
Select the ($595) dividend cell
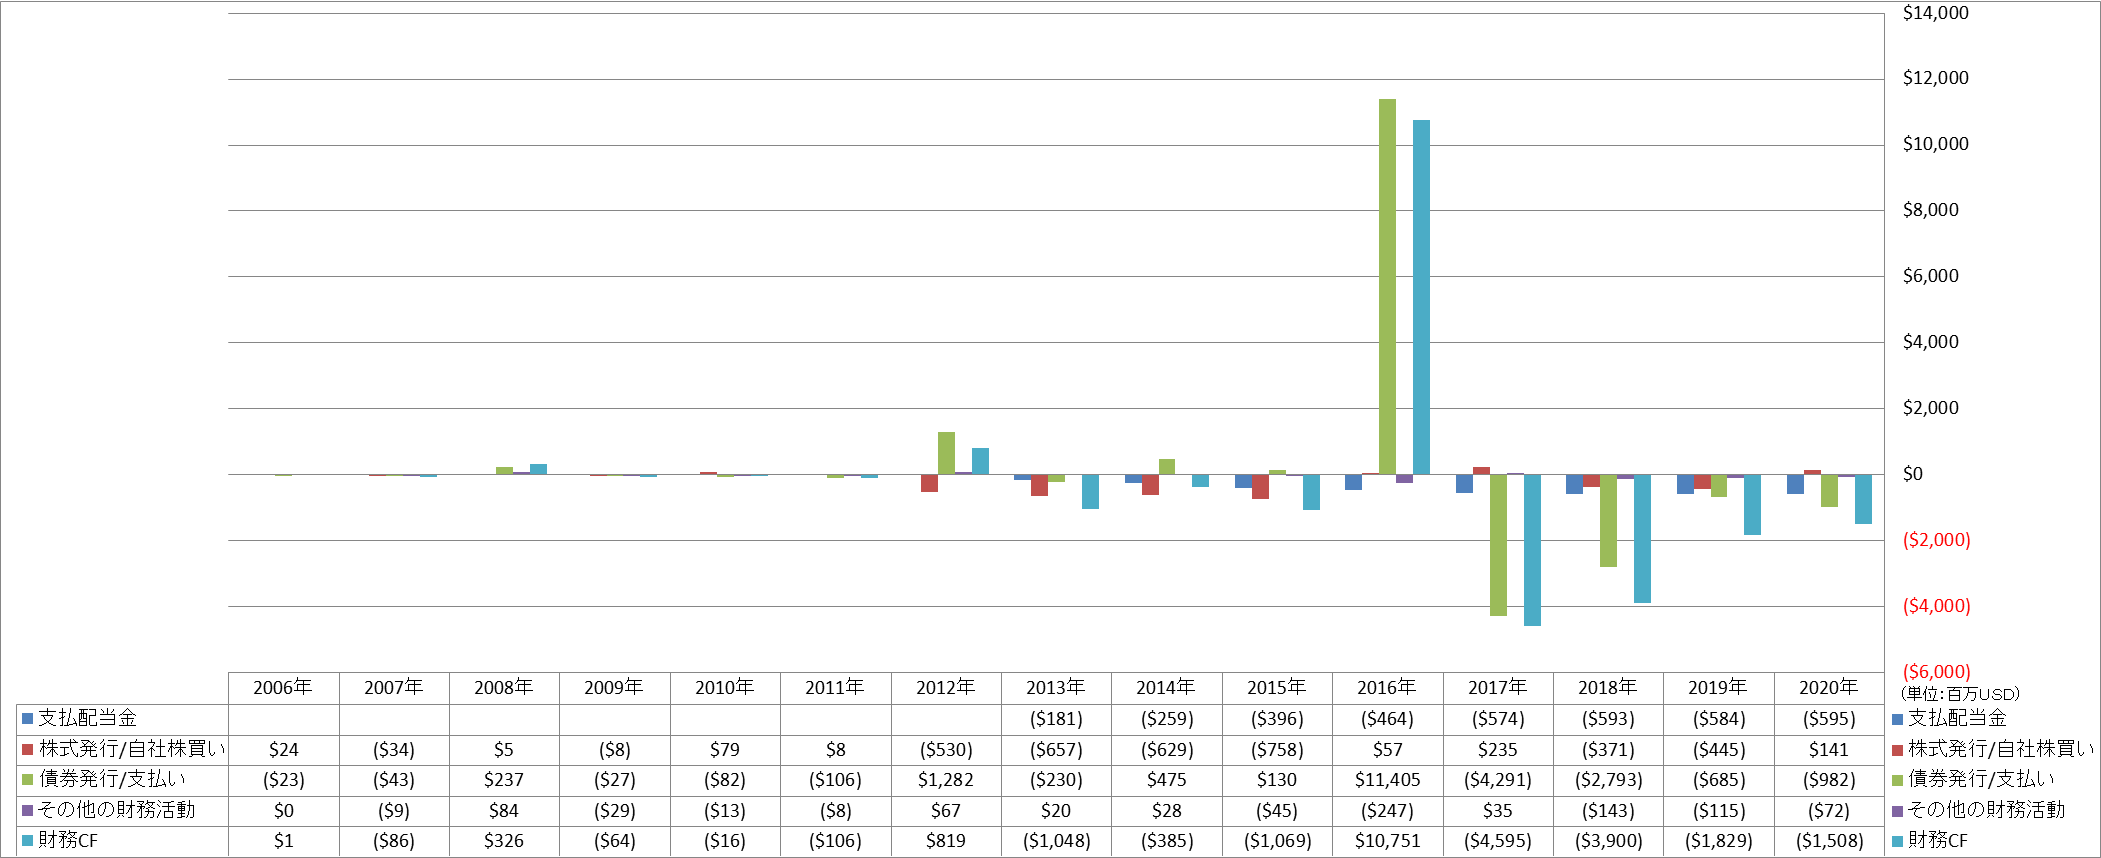pos(1829,718)
